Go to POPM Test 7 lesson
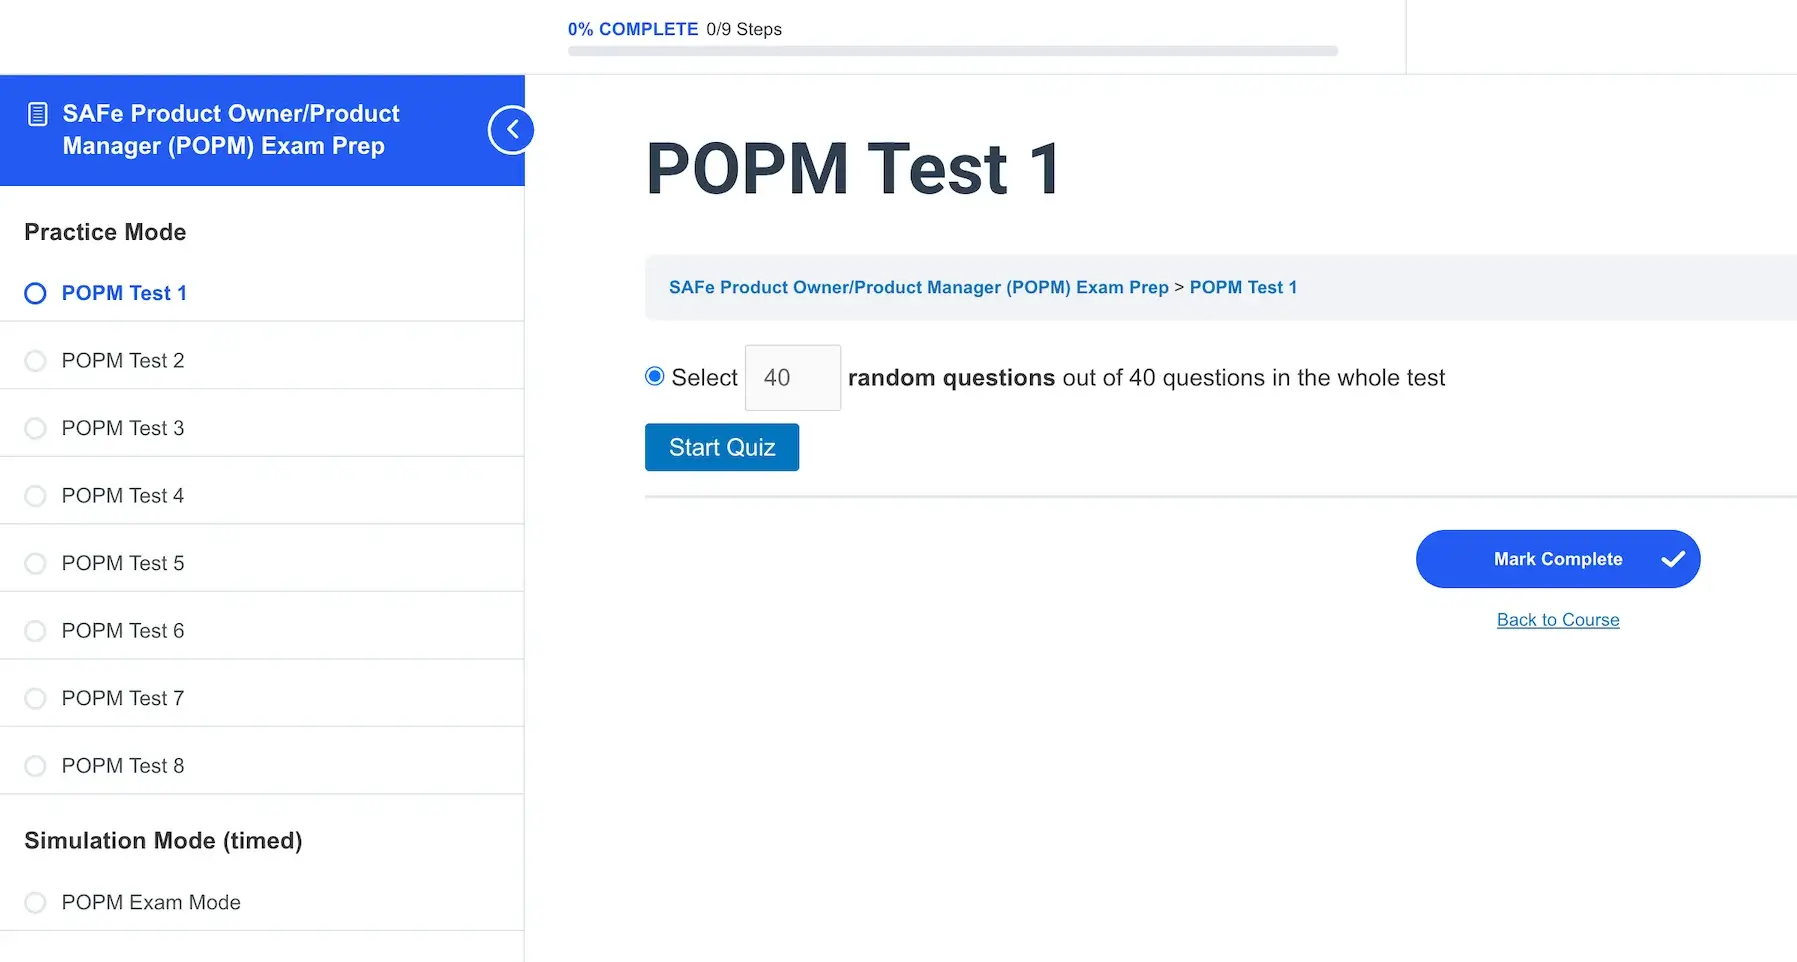The height and width of the screenshot is (962, 1797). point(123,698)
